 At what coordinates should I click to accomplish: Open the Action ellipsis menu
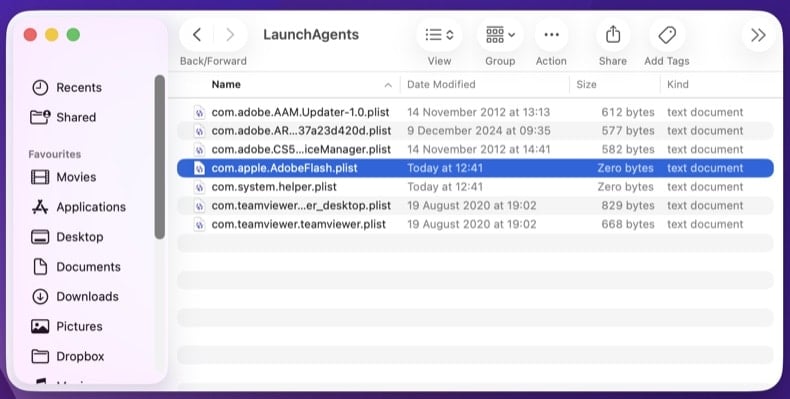click(x=551, y=35)
